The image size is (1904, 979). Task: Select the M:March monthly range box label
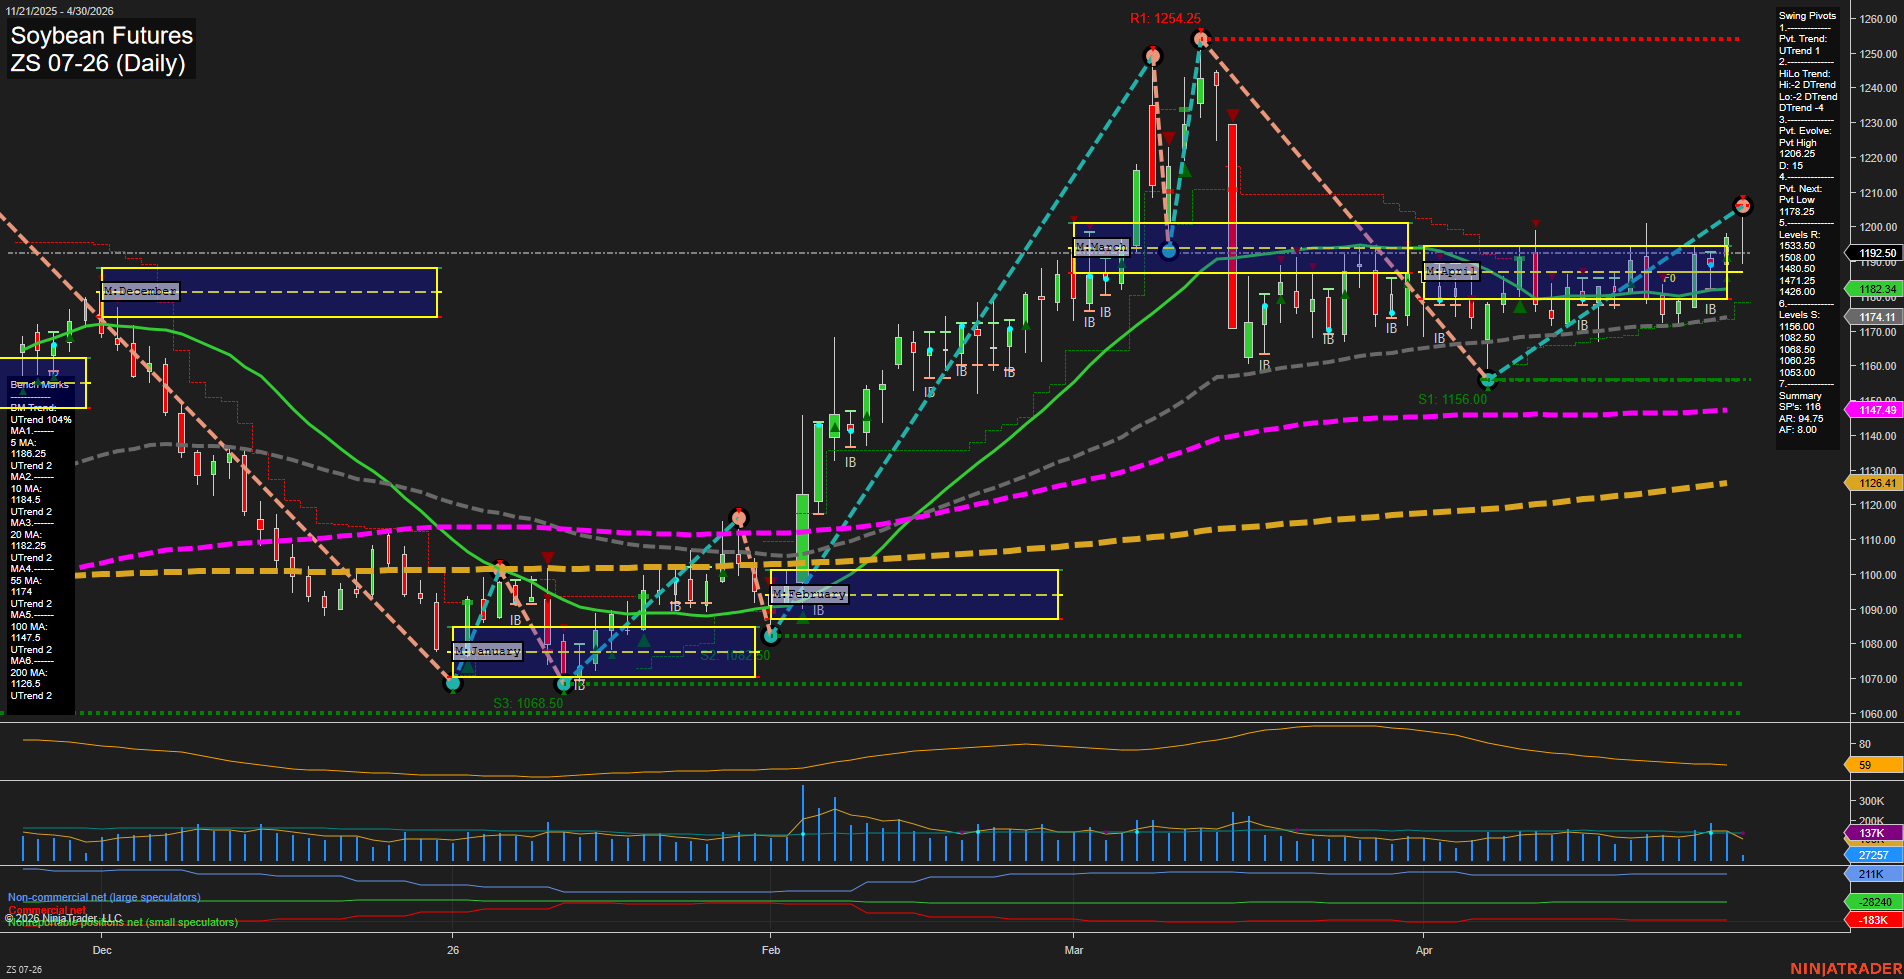tap(1101, 246)
